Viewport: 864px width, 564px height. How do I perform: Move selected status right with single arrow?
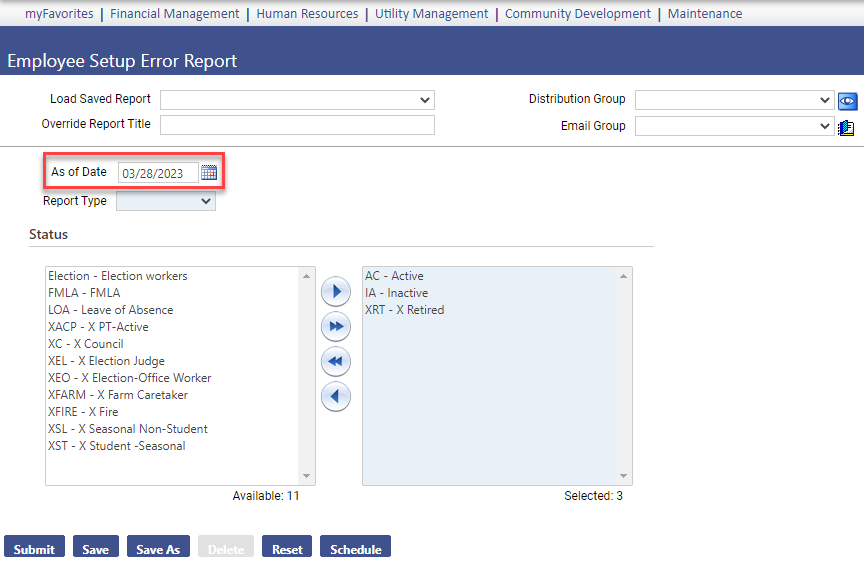click(335, 292)
